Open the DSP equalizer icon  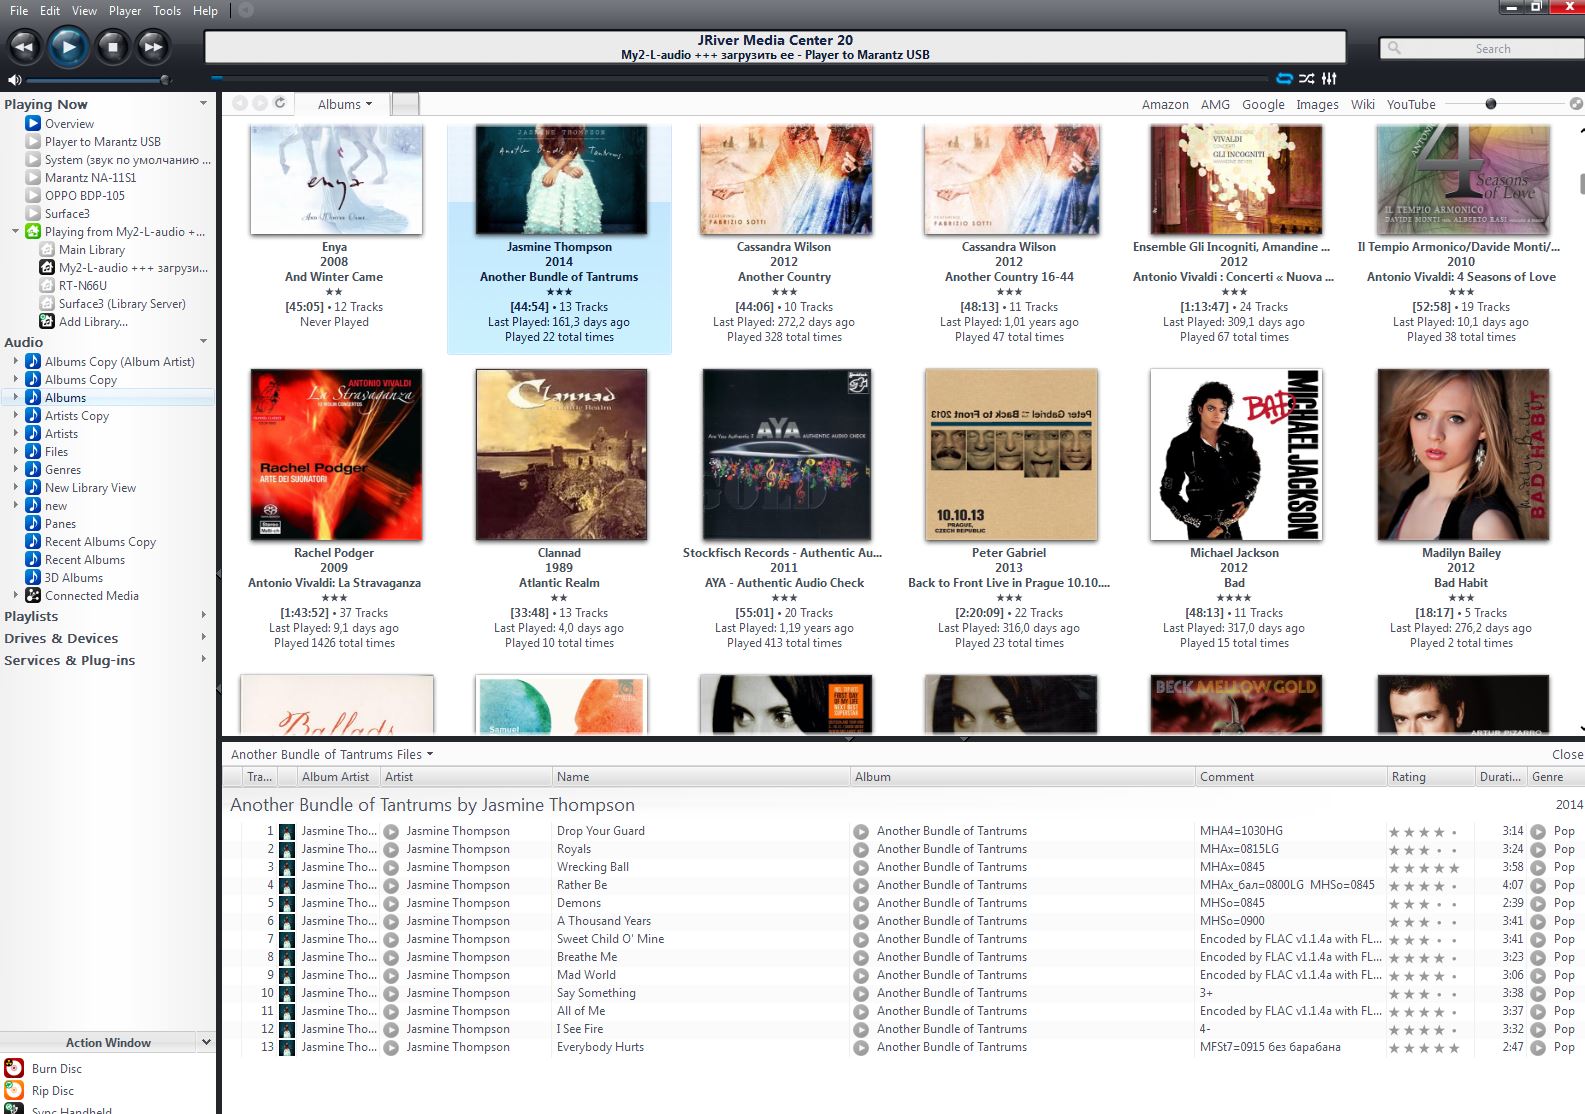(1329, 78)
